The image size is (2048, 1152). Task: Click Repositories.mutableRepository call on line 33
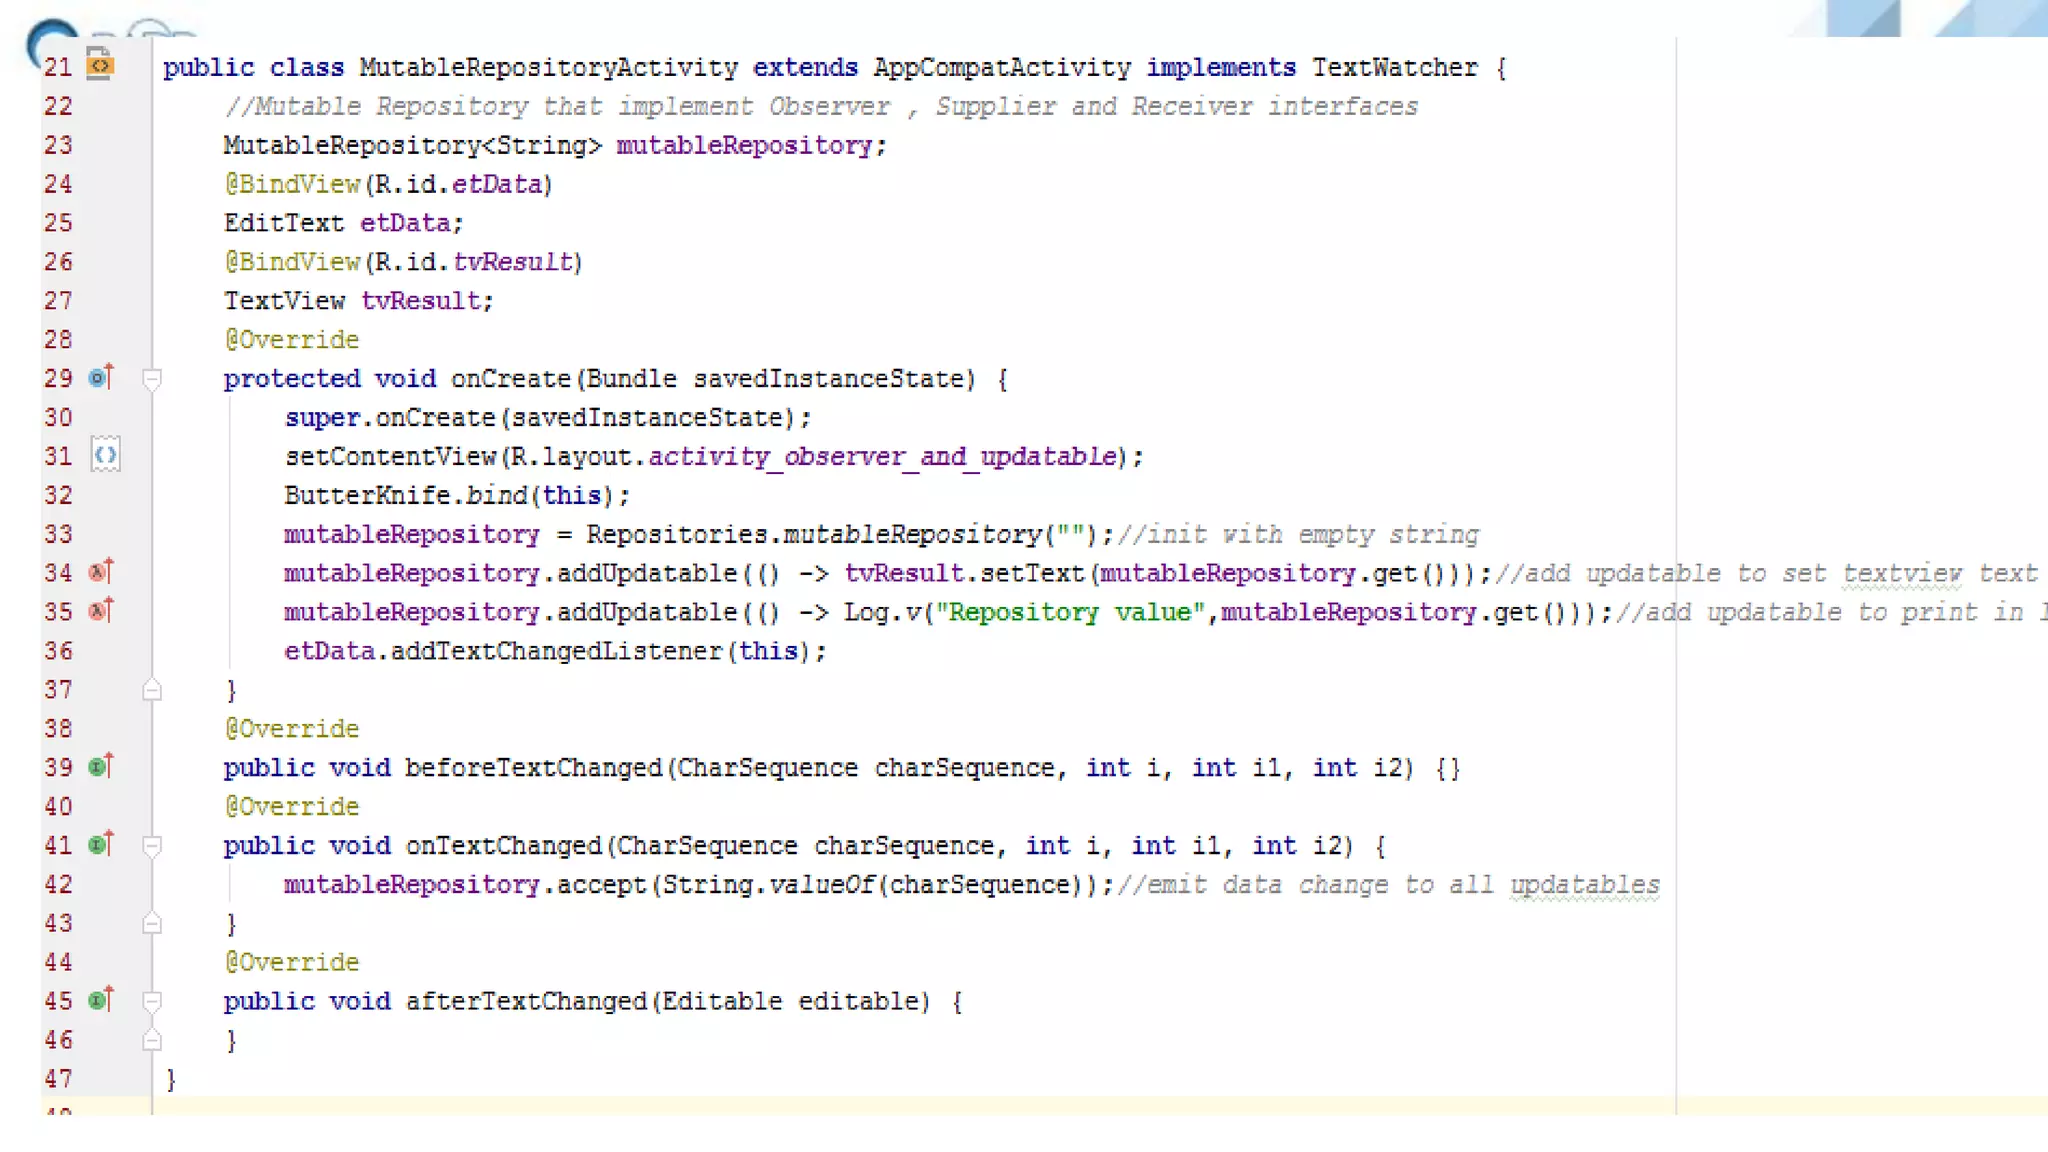pos(850,535)
